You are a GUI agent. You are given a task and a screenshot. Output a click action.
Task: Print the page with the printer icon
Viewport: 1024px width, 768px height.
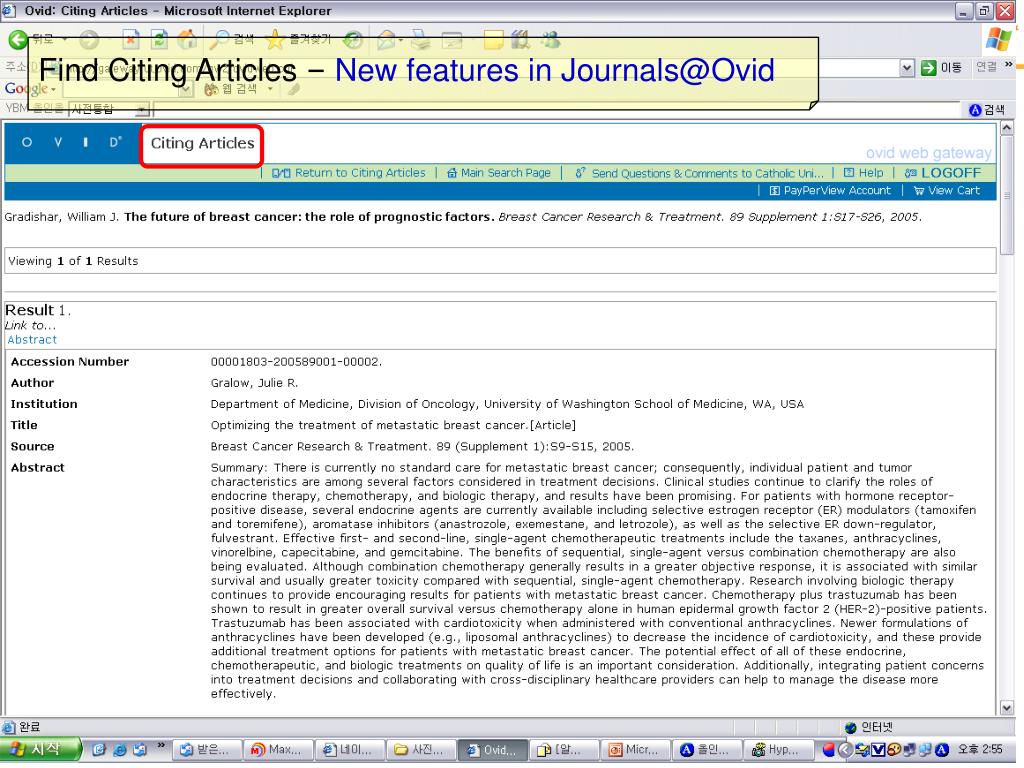click(x=420, y=40)
